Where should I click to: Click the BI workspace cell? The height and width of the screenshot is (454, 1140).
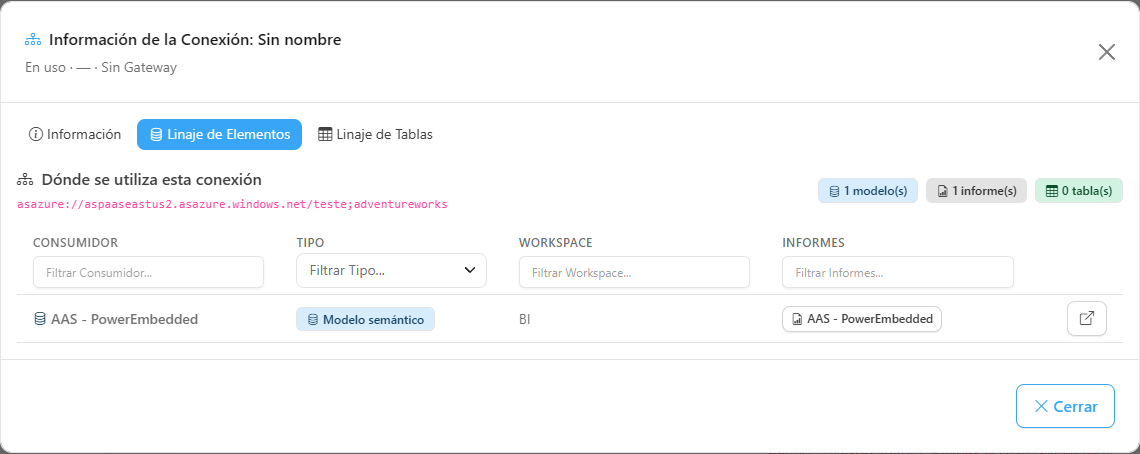(x=525, y=319)
